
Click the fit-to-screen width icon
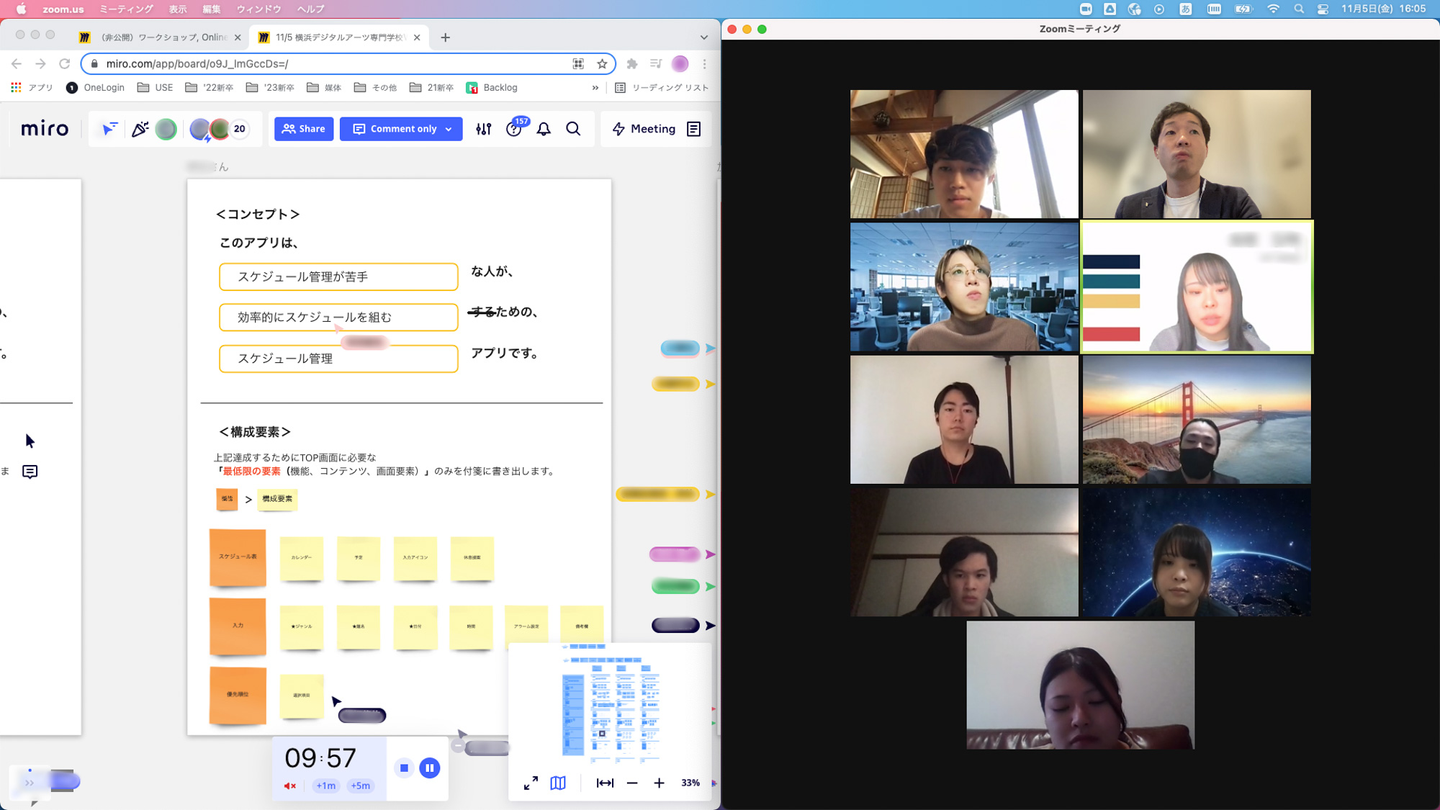pos(605,783)
